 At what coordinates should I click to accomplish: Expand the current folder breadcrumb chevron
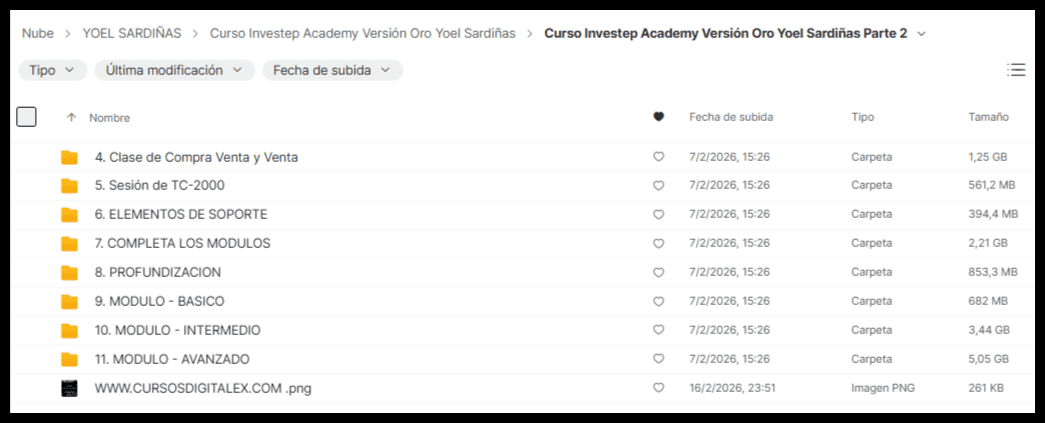pyautogui.click(x=921, y=33)
